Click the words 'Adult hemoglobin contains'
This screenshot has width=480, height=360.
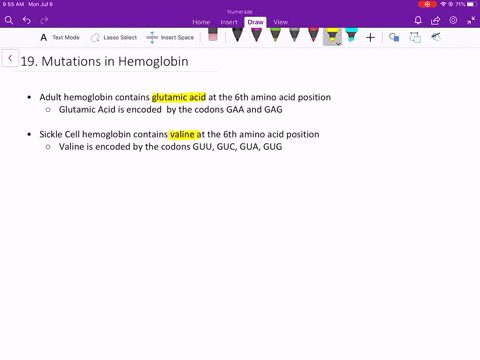(x=94, y=97)
